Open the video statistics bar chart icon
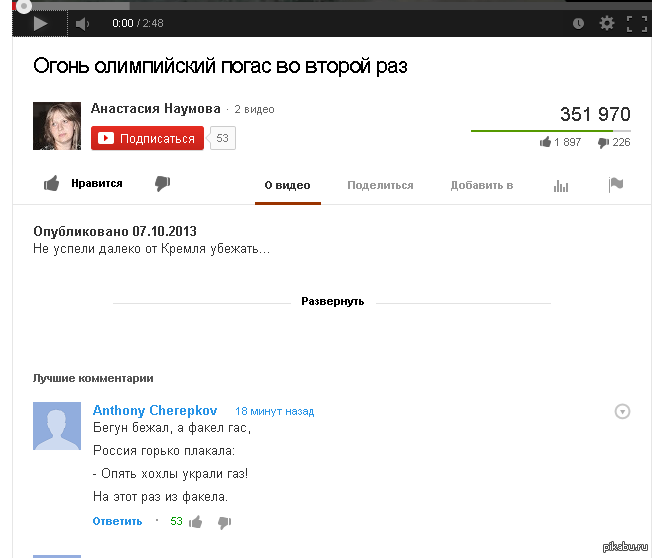This screenshot has width=653, height=558. 561,185
